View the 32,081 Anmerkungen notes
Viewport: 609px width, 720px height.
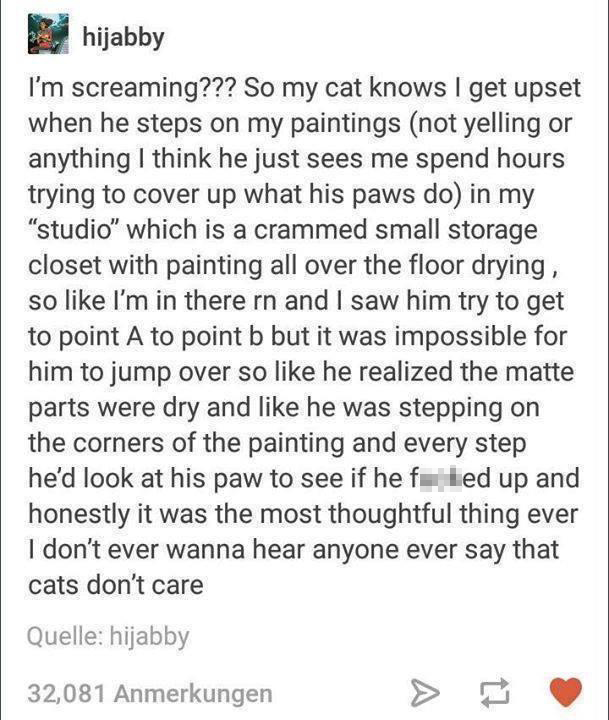pos(150,693)
